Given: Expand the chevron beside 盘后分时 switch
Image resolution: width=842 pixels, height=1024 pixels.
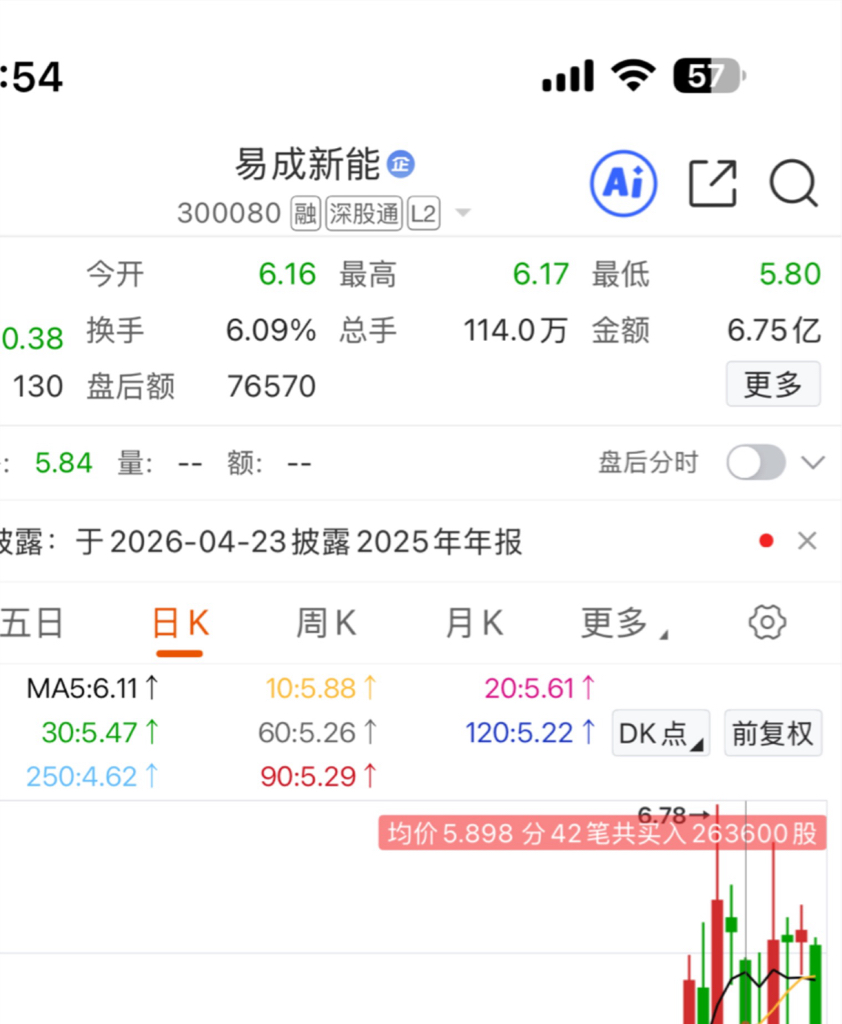Looking at the screenshot, I should coord(813,463).
